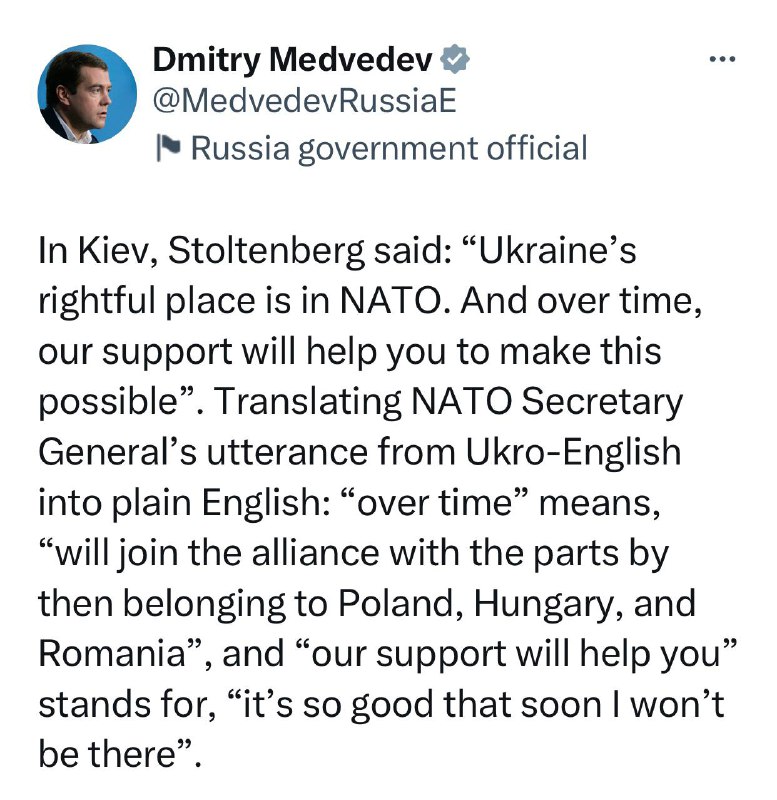
Task: Click the word 'rightful' in the tweet
Action: coord(97,301)
